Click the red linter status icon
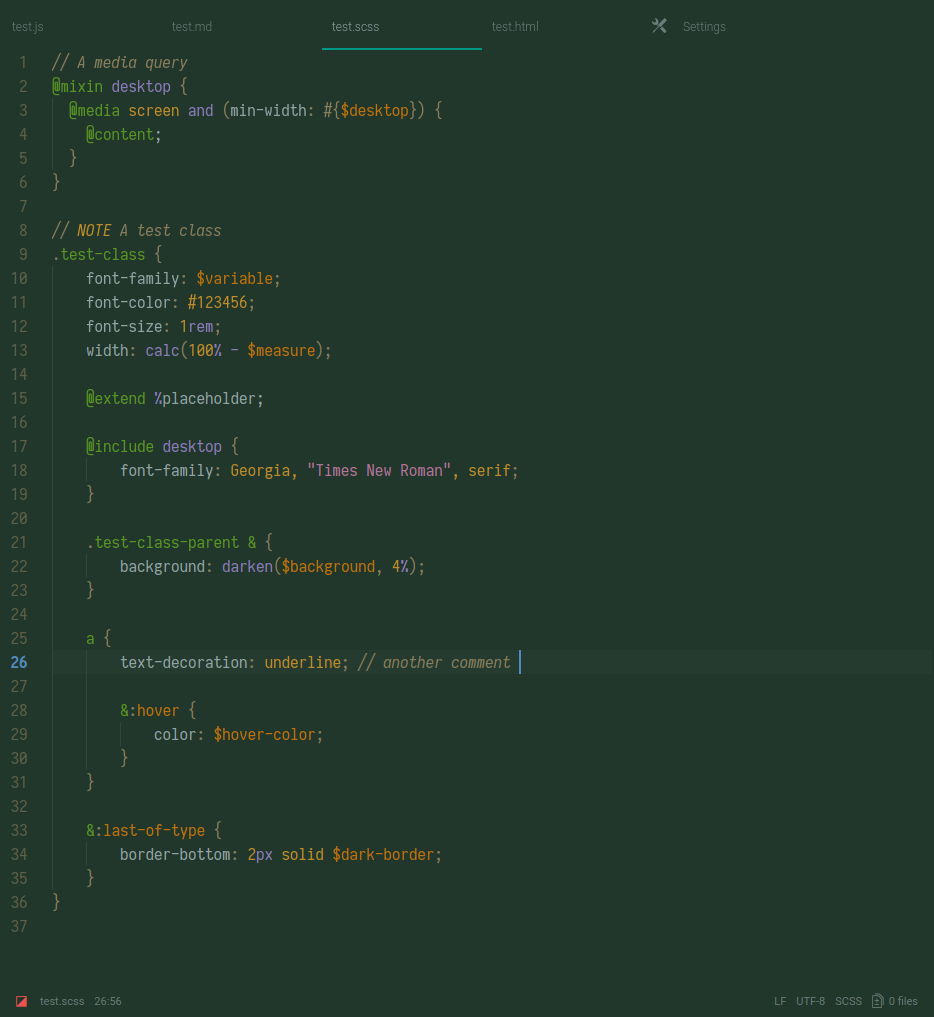Viewport: 934px width, 1017px height. coord(21,1001)
